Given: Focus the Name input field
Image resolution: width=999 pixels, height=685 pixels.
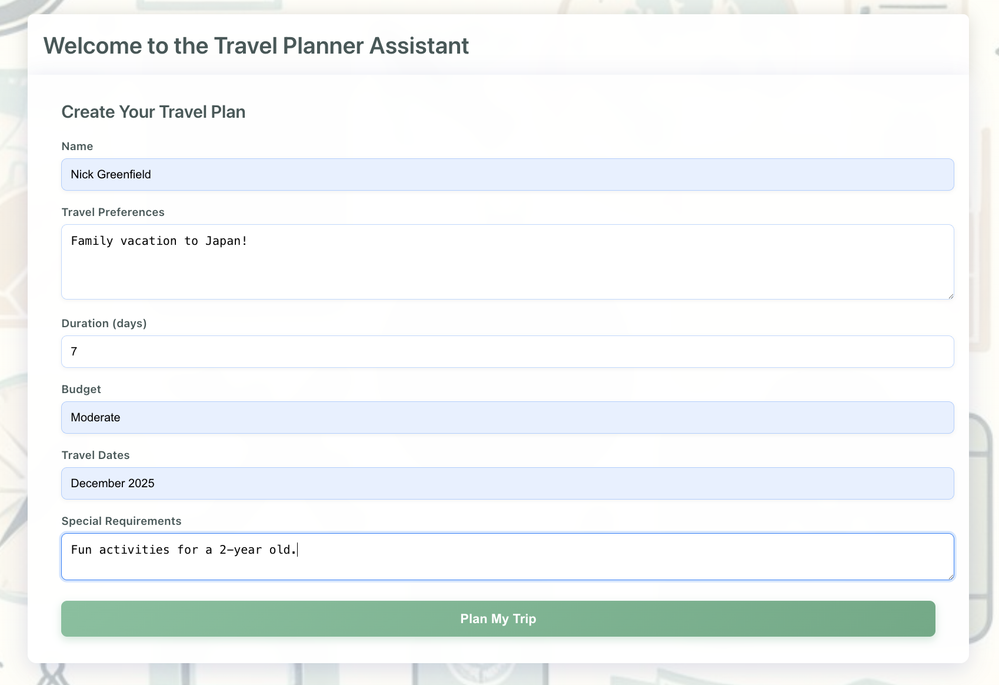Looking at the screenshot, I should 507,175.
